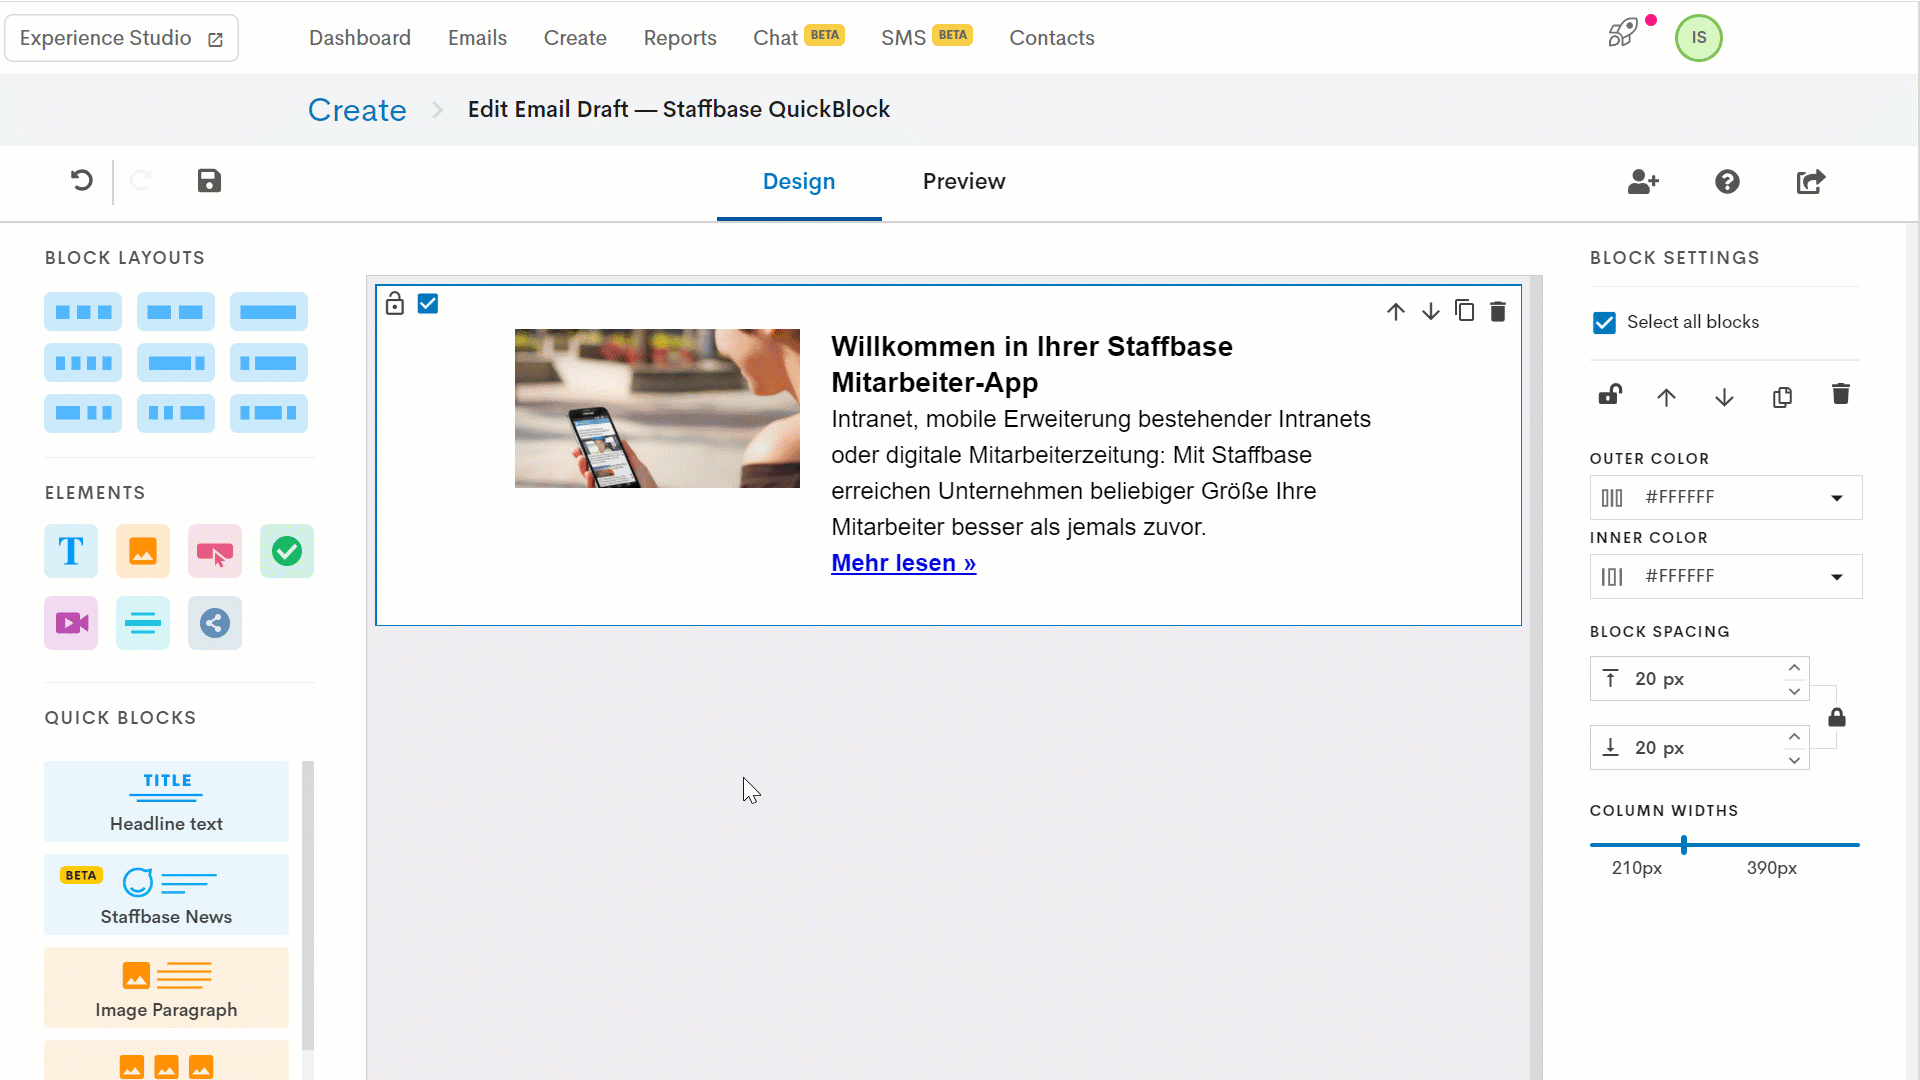This screenshot has height=1080, width=1920.
Task: Open the IS user avatar menu
Action: (x=1699, y=38)
